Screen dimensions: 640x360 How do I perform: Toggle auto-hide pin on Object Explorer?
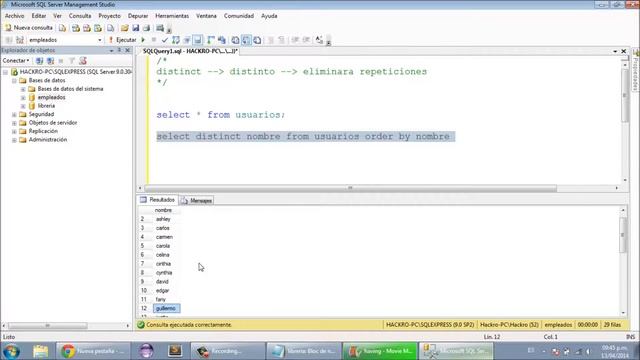click(x=119, y=50)
